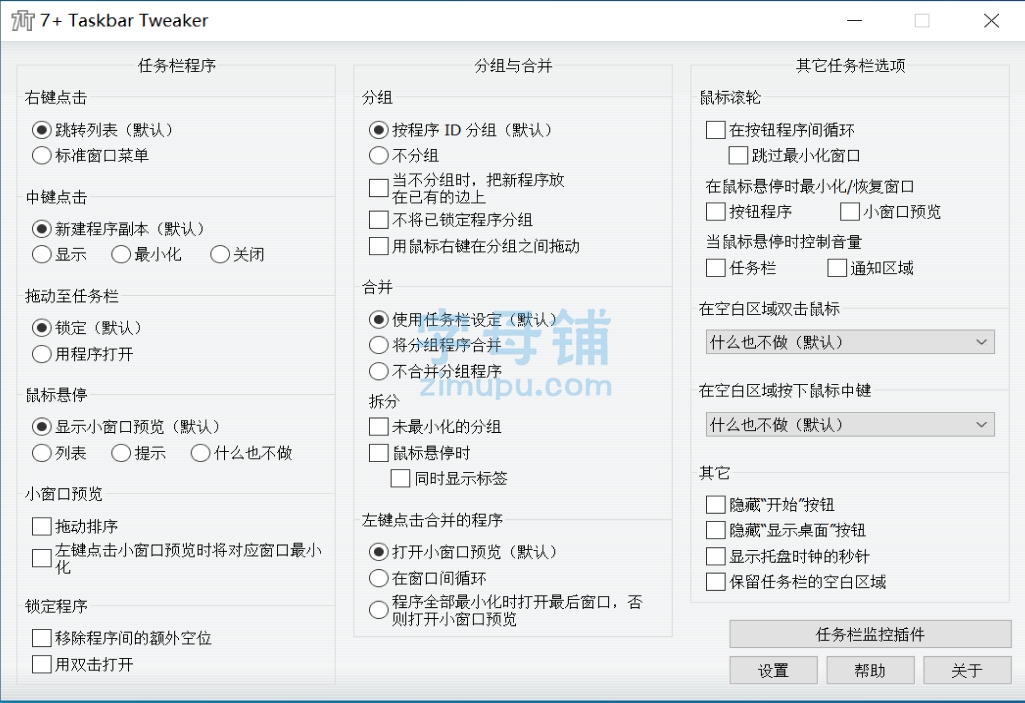
Task: Select 提示 under 鼠标悬停
Action: point(121,453)
